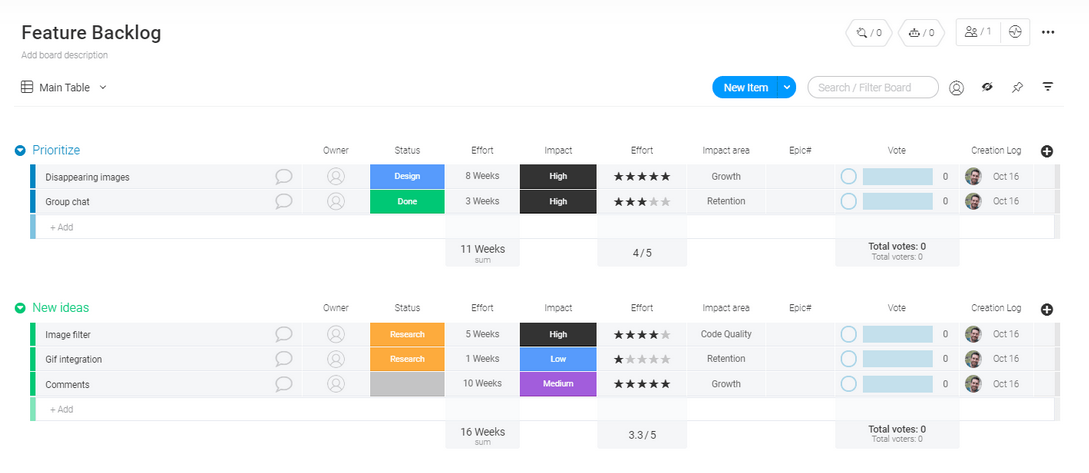Open the New ideas group title
The width and height of the screenshot is (1089, 473).
click(x=60, y=308)
